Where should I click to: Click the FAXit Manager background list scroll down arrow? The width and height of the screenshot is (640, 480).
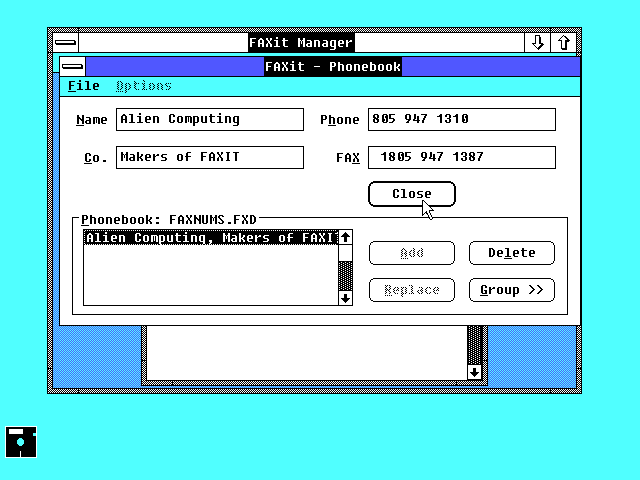click(474, 372)
